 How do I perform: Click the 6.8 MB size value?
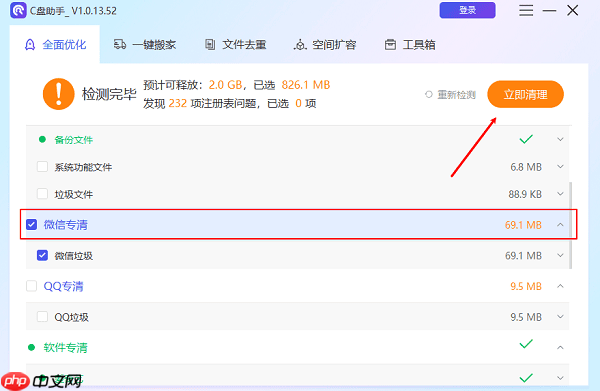coord(526,167)
